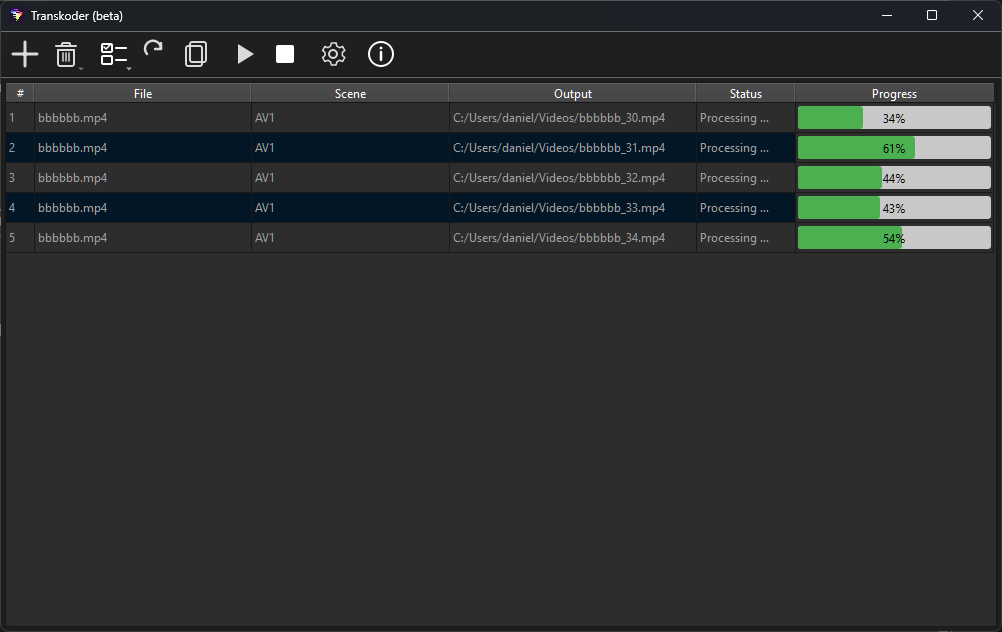Open settings with the gear icon
The image size is (1002, 632).
[x=334, y=54]
